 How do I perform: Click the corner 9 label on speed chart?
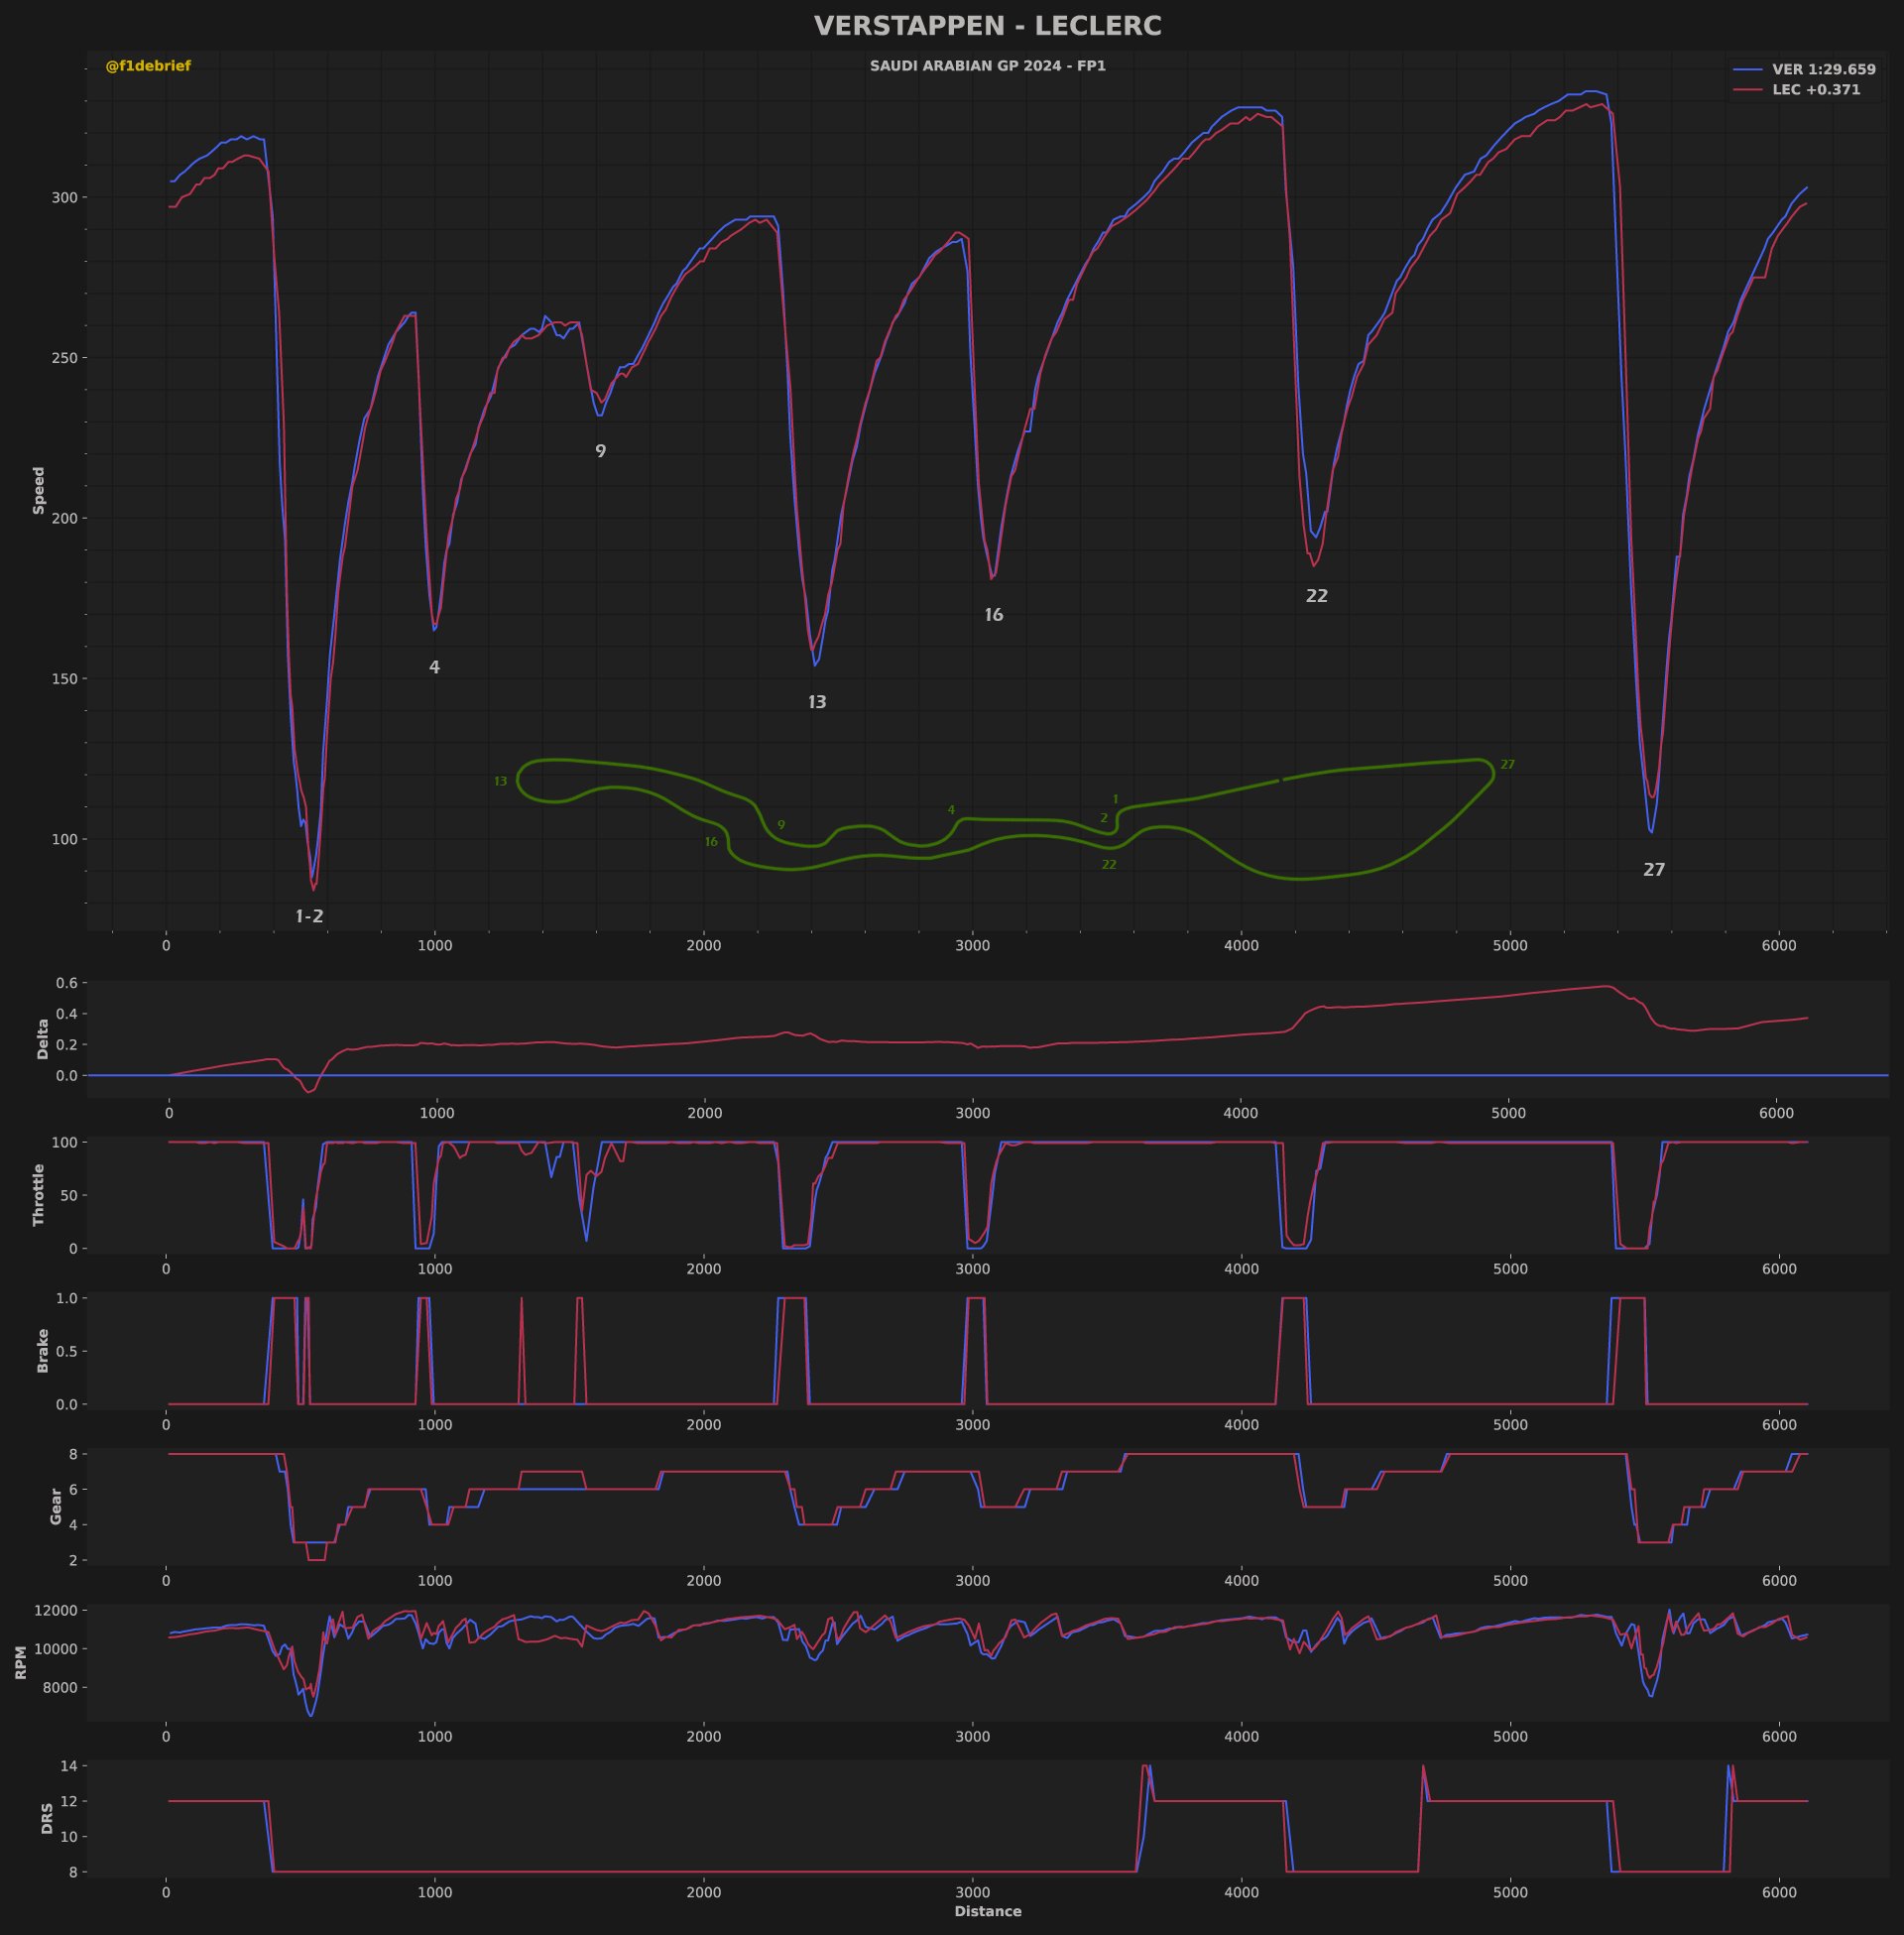[x=600, y=451]
